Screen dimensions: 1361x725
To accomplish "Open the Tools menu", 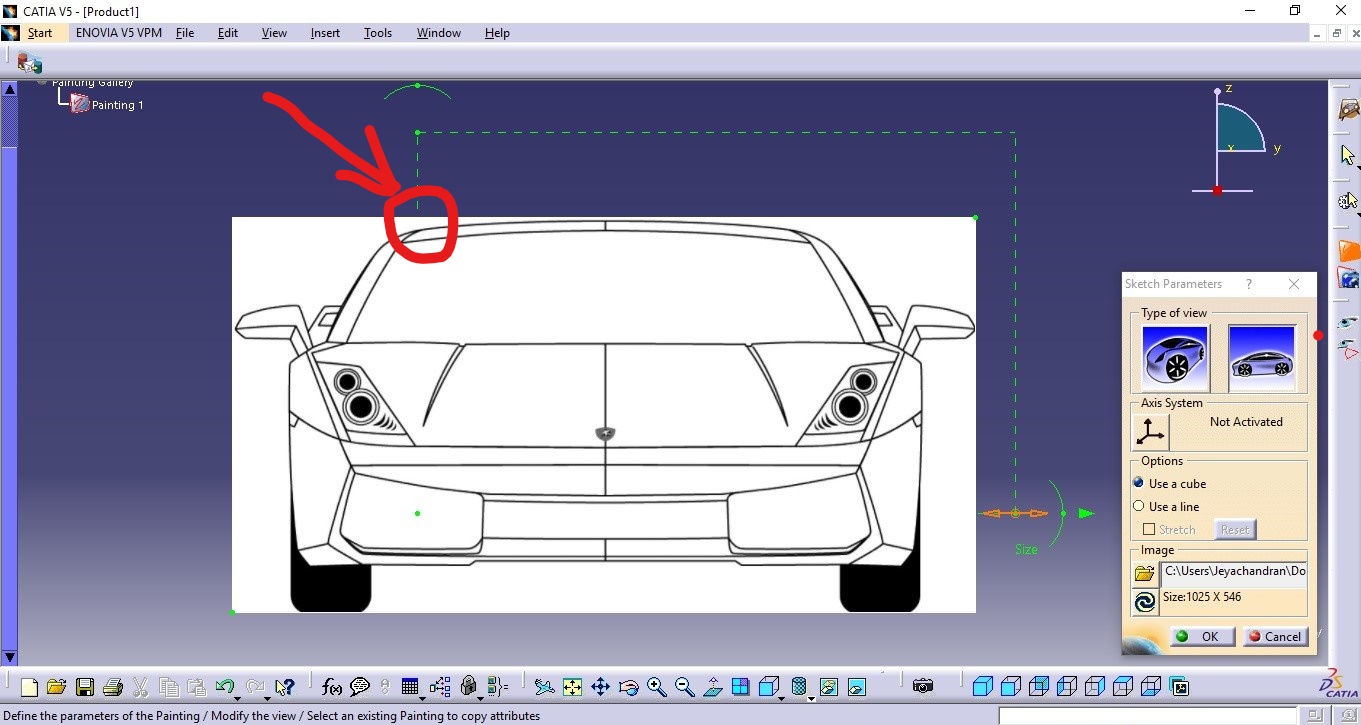I will 378,33.
